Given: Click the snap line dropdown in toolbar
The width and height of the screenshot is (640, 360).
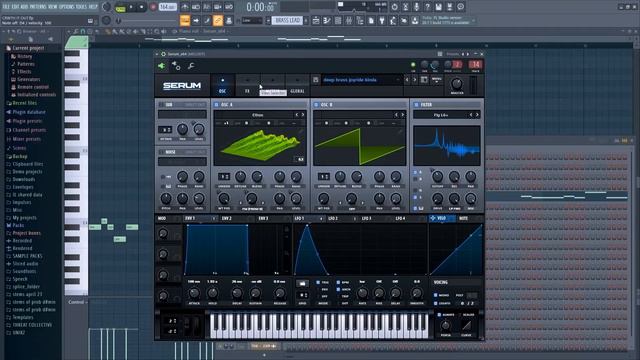Looking at the screenshot, I should 252,20.
